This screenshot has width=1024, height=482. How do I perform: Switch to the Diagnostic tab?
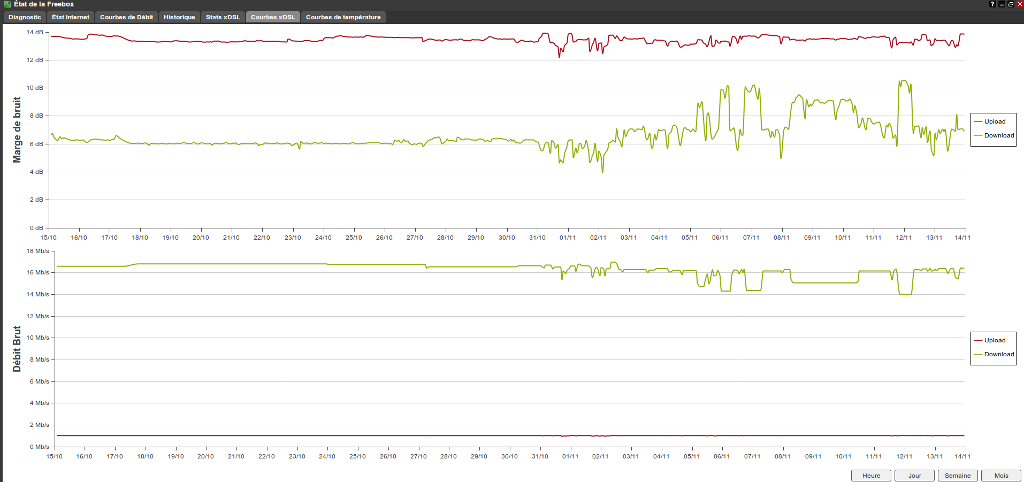25,17
